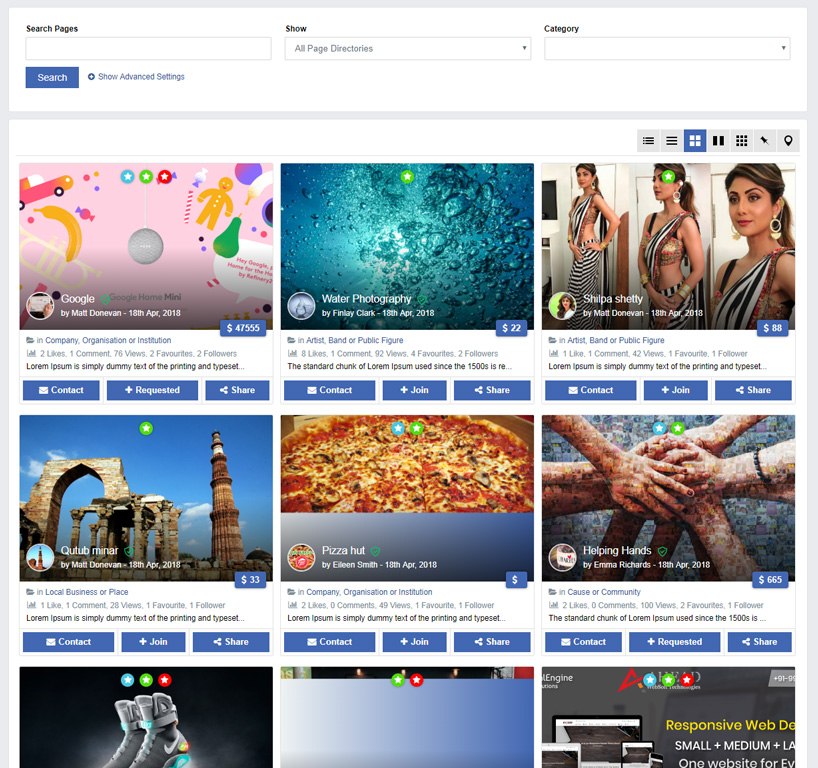Select the active four-square grid view
Screen dimensions: 818x768
pos(695,141)
